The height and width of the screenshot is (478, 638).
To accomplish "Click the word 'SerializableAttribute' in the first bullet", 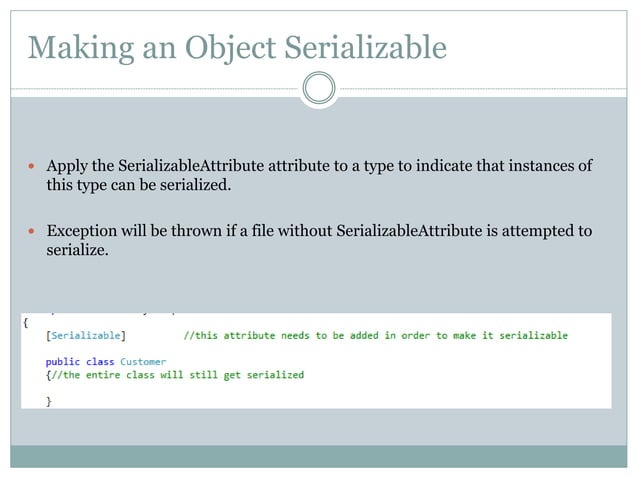I will click(191, 166).
